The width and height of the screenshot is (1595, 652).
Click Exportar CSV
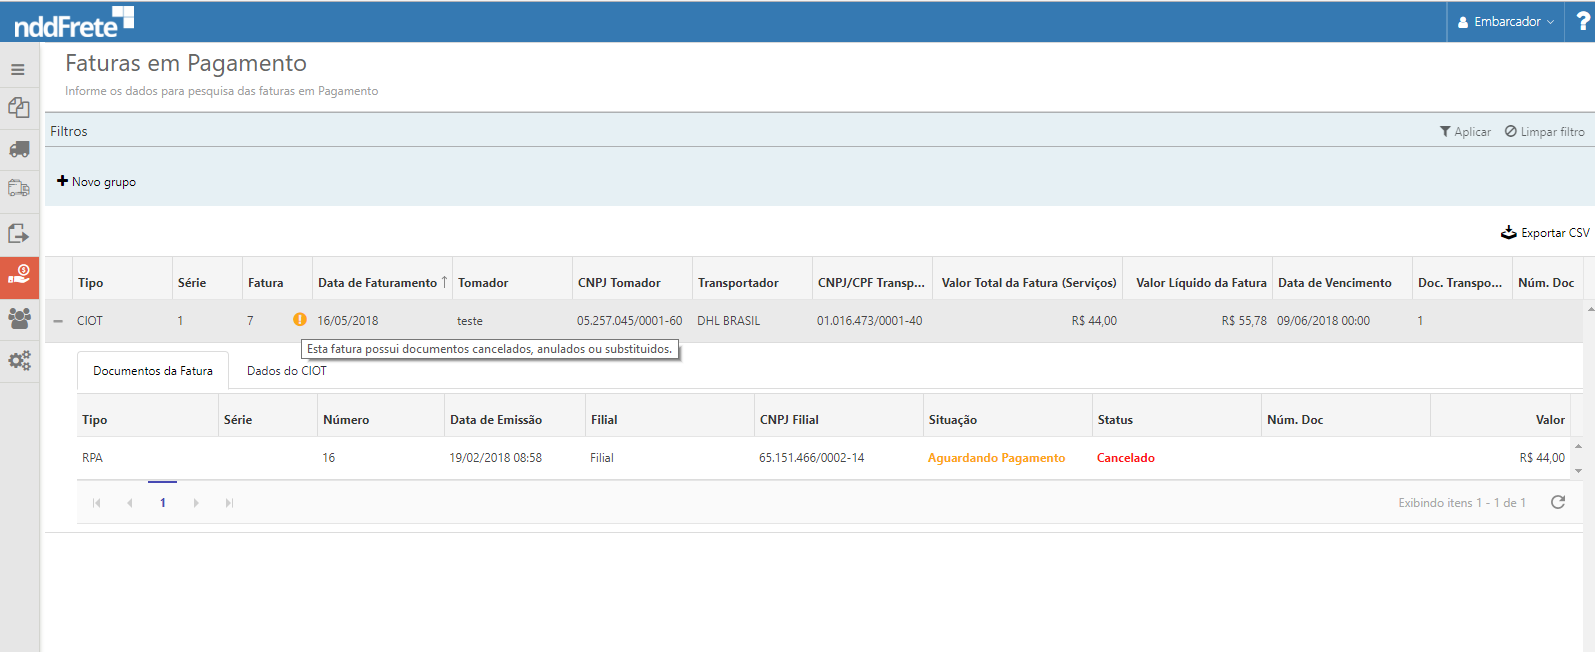(x=1545, y=233)
